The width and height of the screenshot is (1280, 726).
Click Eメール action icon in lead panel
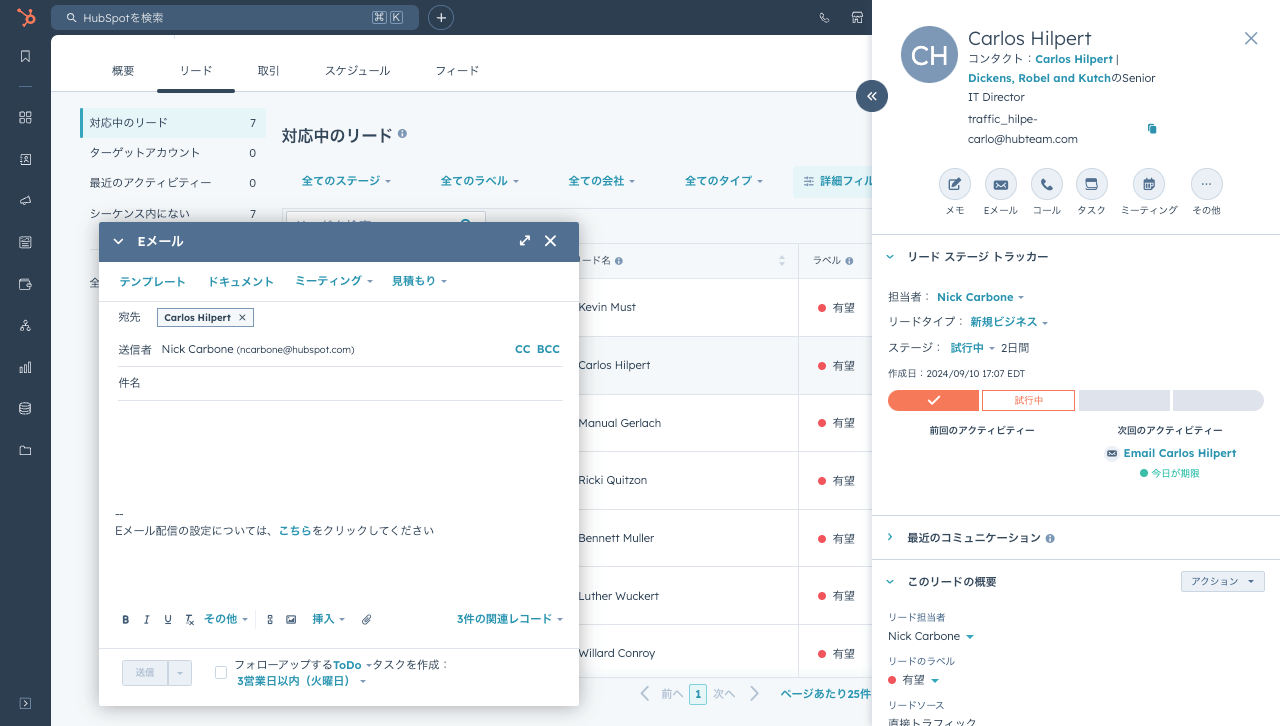(x=1001, y=184)
